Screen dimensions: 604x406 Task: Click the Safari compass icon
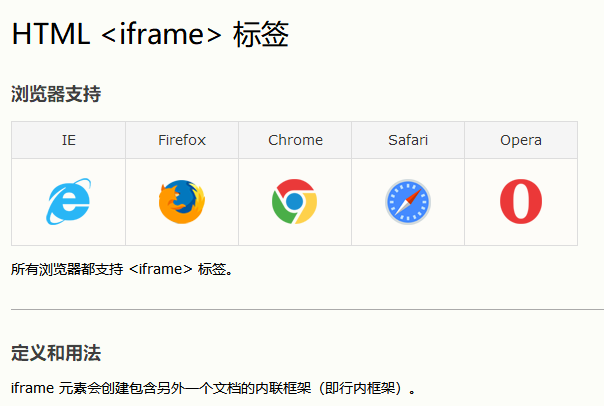(408, 202)
